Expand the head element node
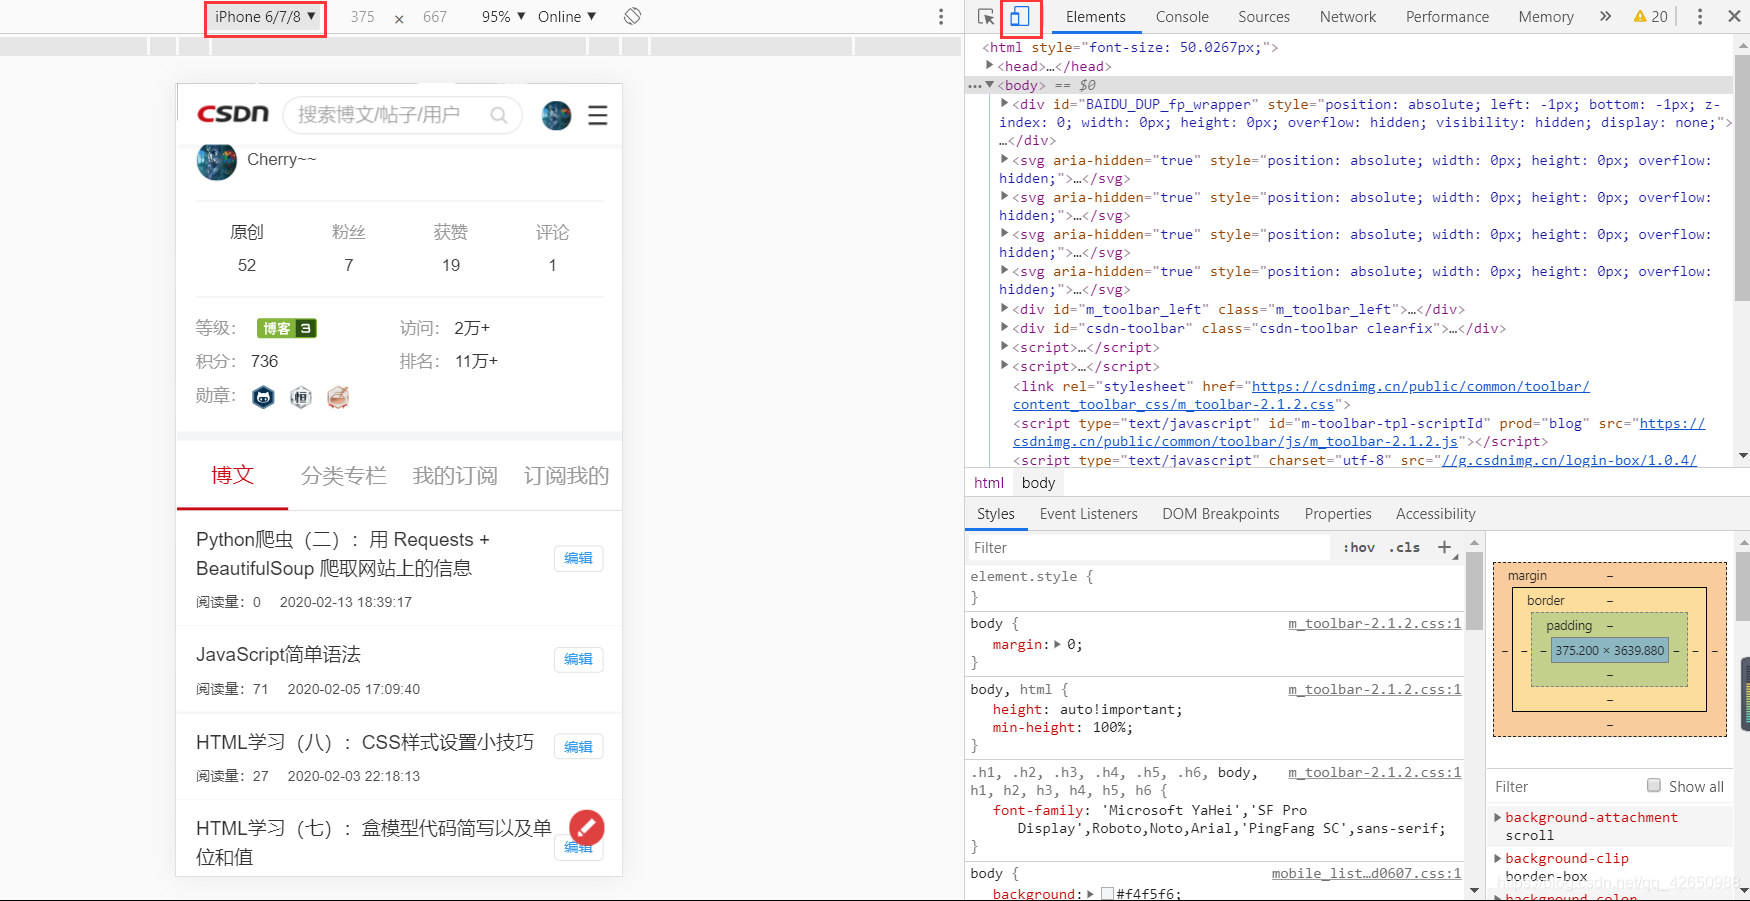The height and width of the screenshot is (901, 1750). pyautogui.click(x=990, y=66)
